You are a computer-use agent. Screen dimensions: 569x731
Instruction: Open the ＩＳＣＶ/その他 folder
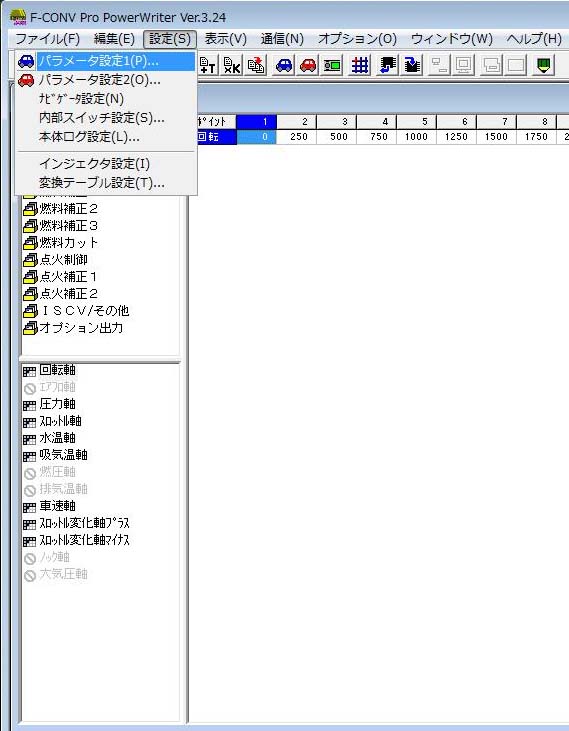coord(76,311)
